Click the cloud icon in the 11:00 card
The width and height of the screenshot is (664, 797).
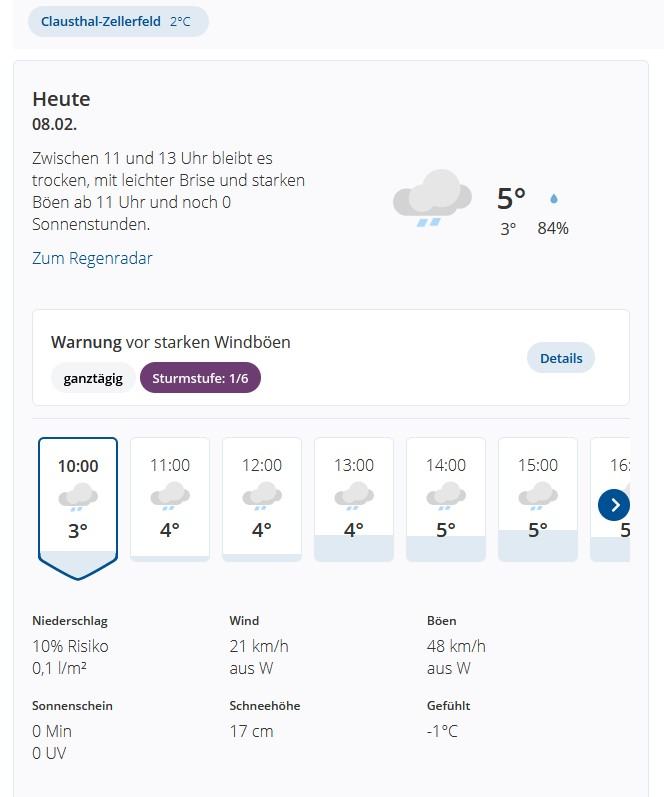(170, 496)
